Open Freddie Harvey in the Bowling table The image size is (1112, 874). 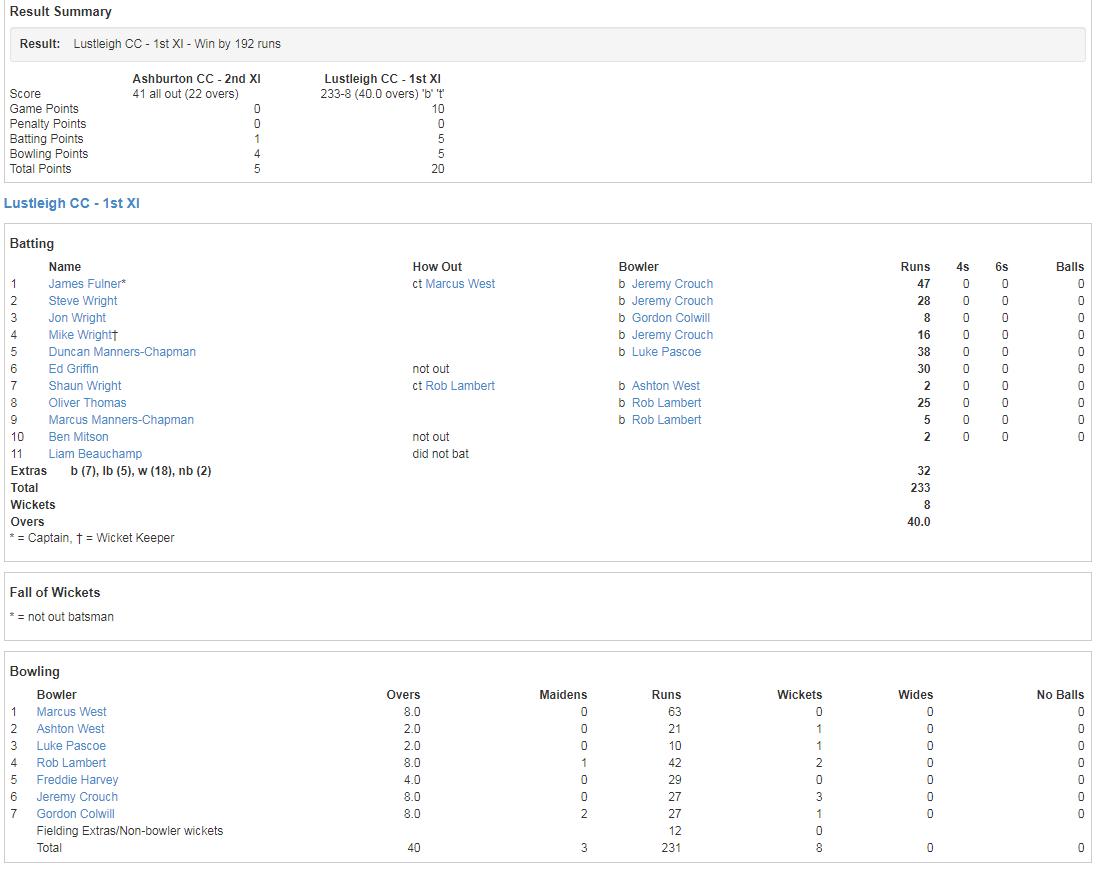coord(78,780)
